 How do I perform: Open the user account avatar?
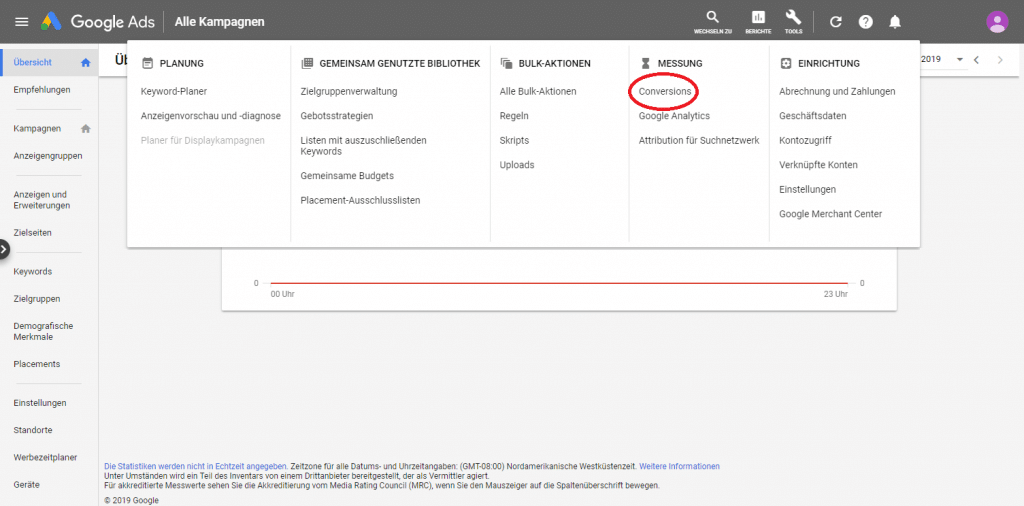[x=997, y=22]
